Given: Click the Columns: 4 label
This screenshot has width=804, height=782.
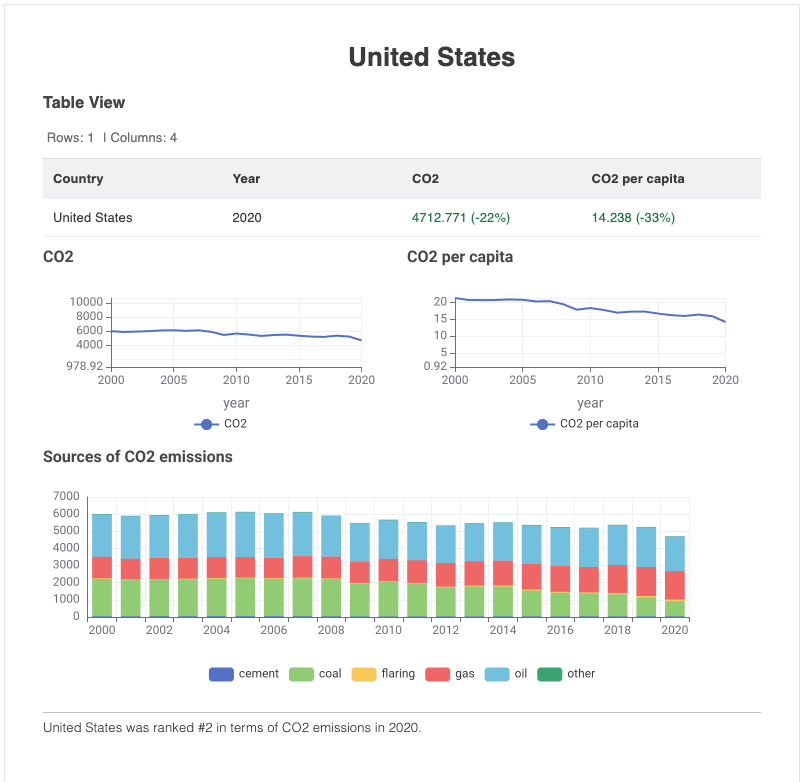Looking at the screenshot, I should 144,137.
